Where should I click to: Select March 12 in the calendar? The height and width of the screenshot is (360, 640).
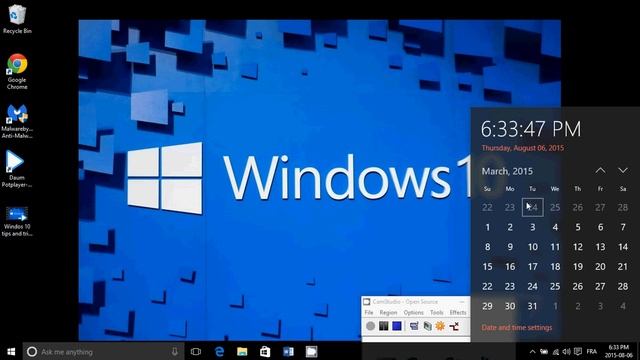coord(578,247)
